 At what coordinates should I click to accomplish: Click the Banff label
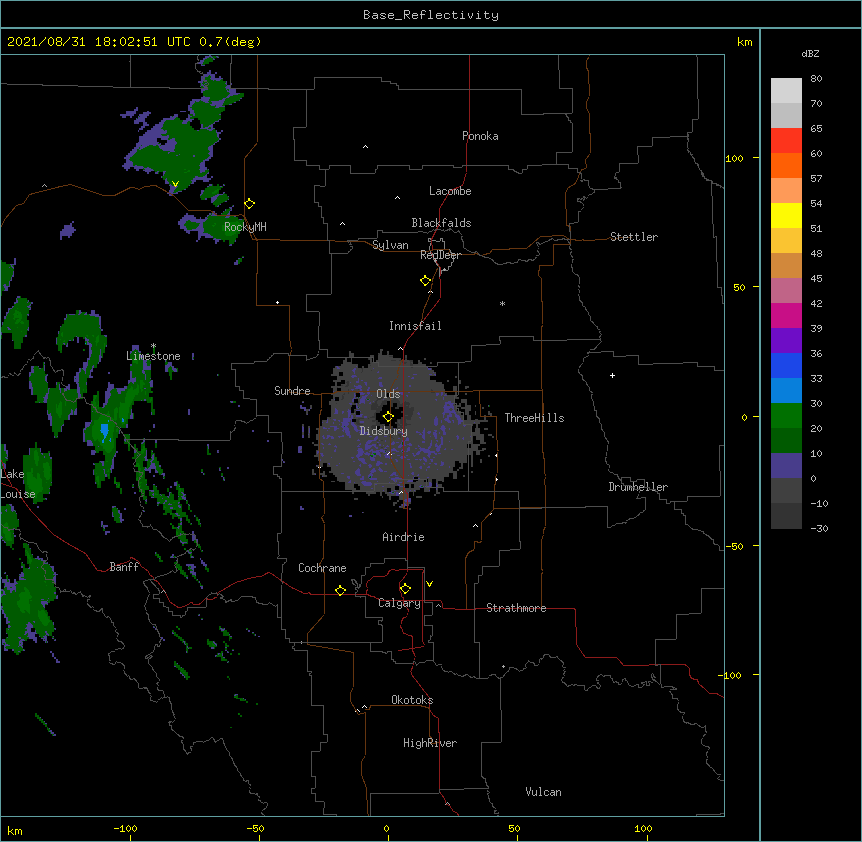pos(124,567)
